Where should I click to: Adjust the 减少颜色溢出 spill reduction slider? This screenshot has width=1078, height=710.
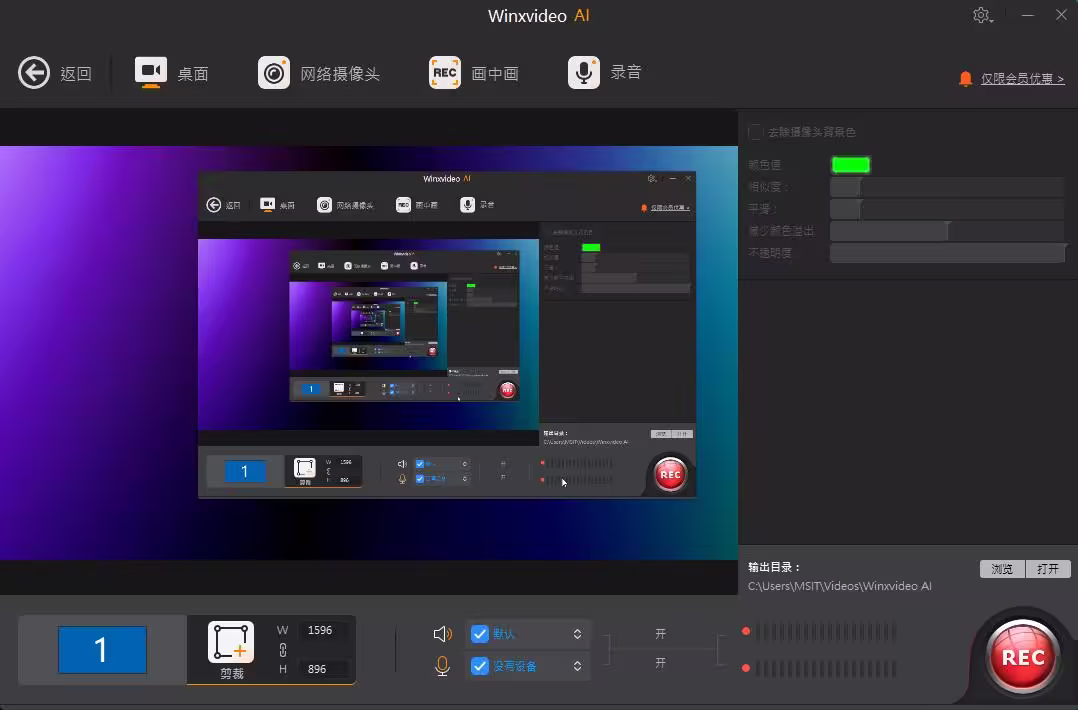(x=947, y=231)
